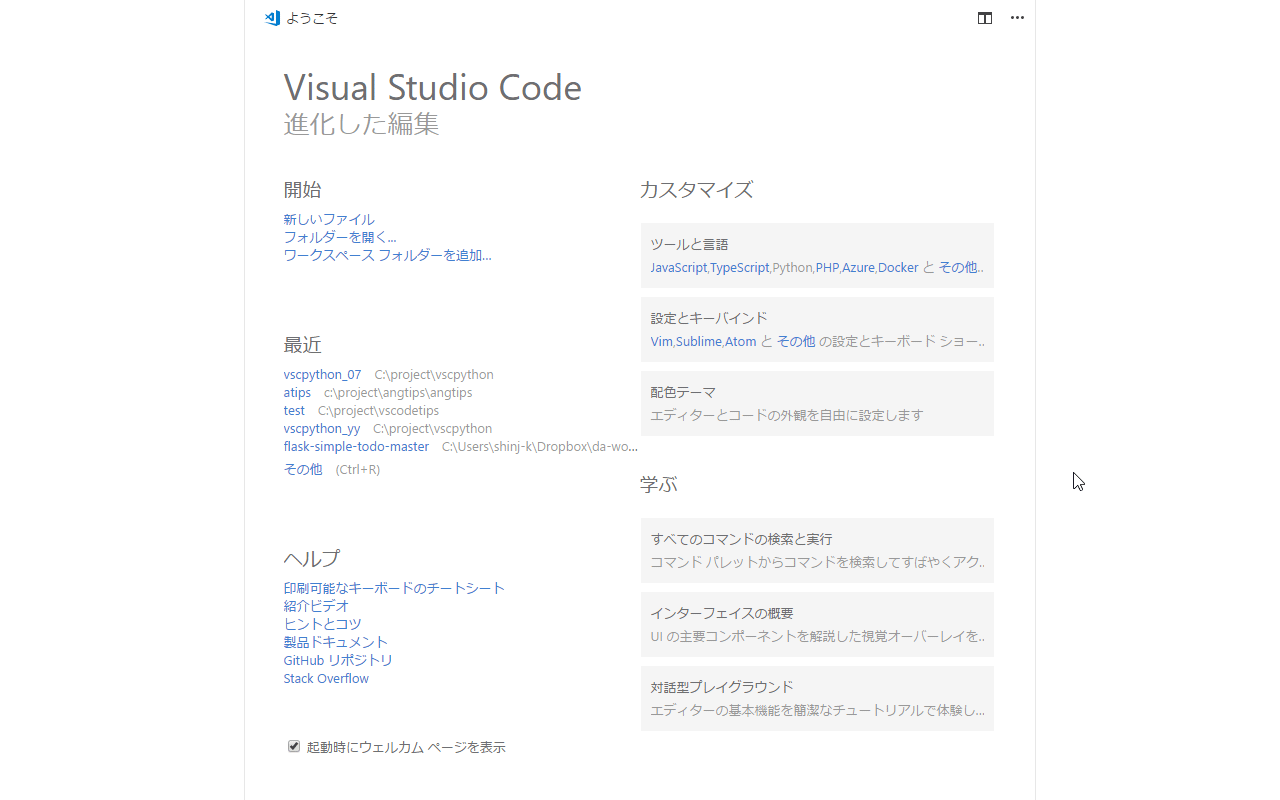The height and width of the screenshot is (800, 1280).
Task: Open recent project vscpython_07
Action: coord(322,375)
